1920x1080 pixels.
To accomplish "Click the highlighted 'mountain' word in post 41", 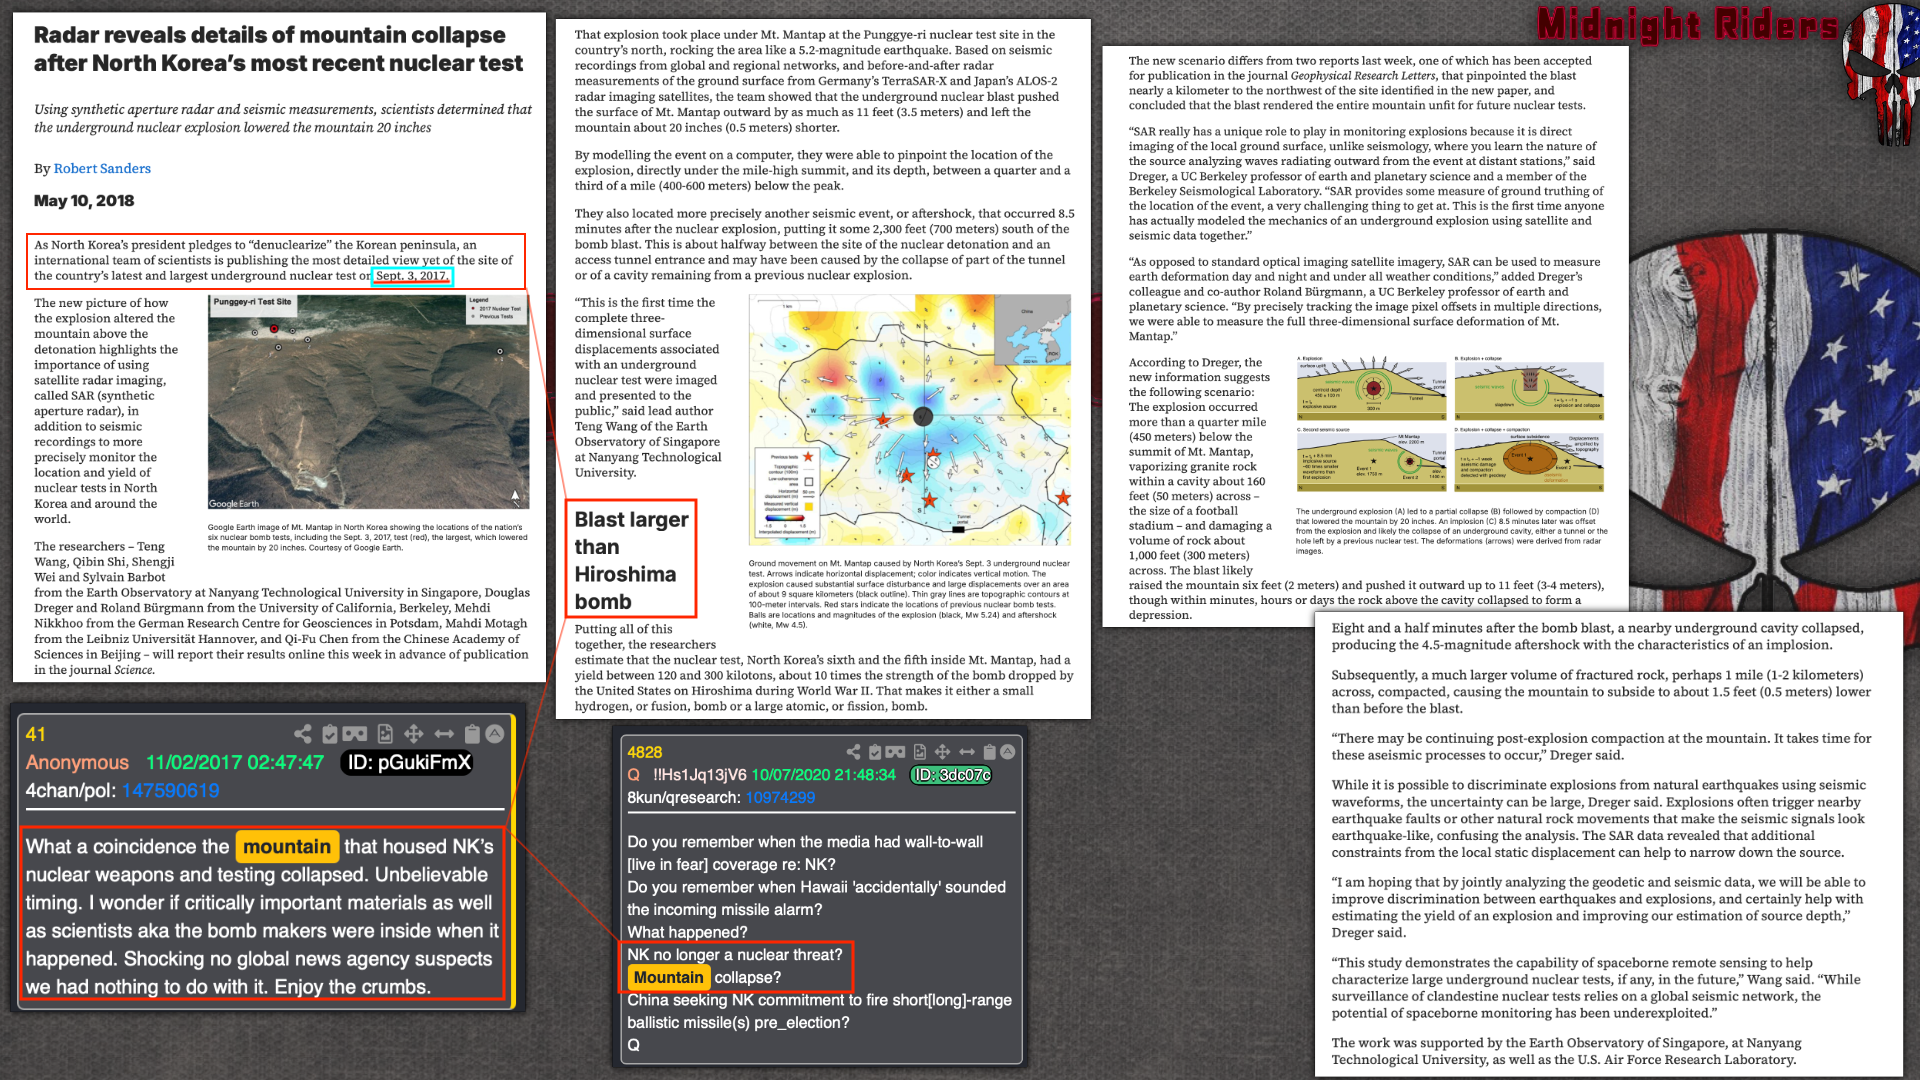I will pos(287,848).
